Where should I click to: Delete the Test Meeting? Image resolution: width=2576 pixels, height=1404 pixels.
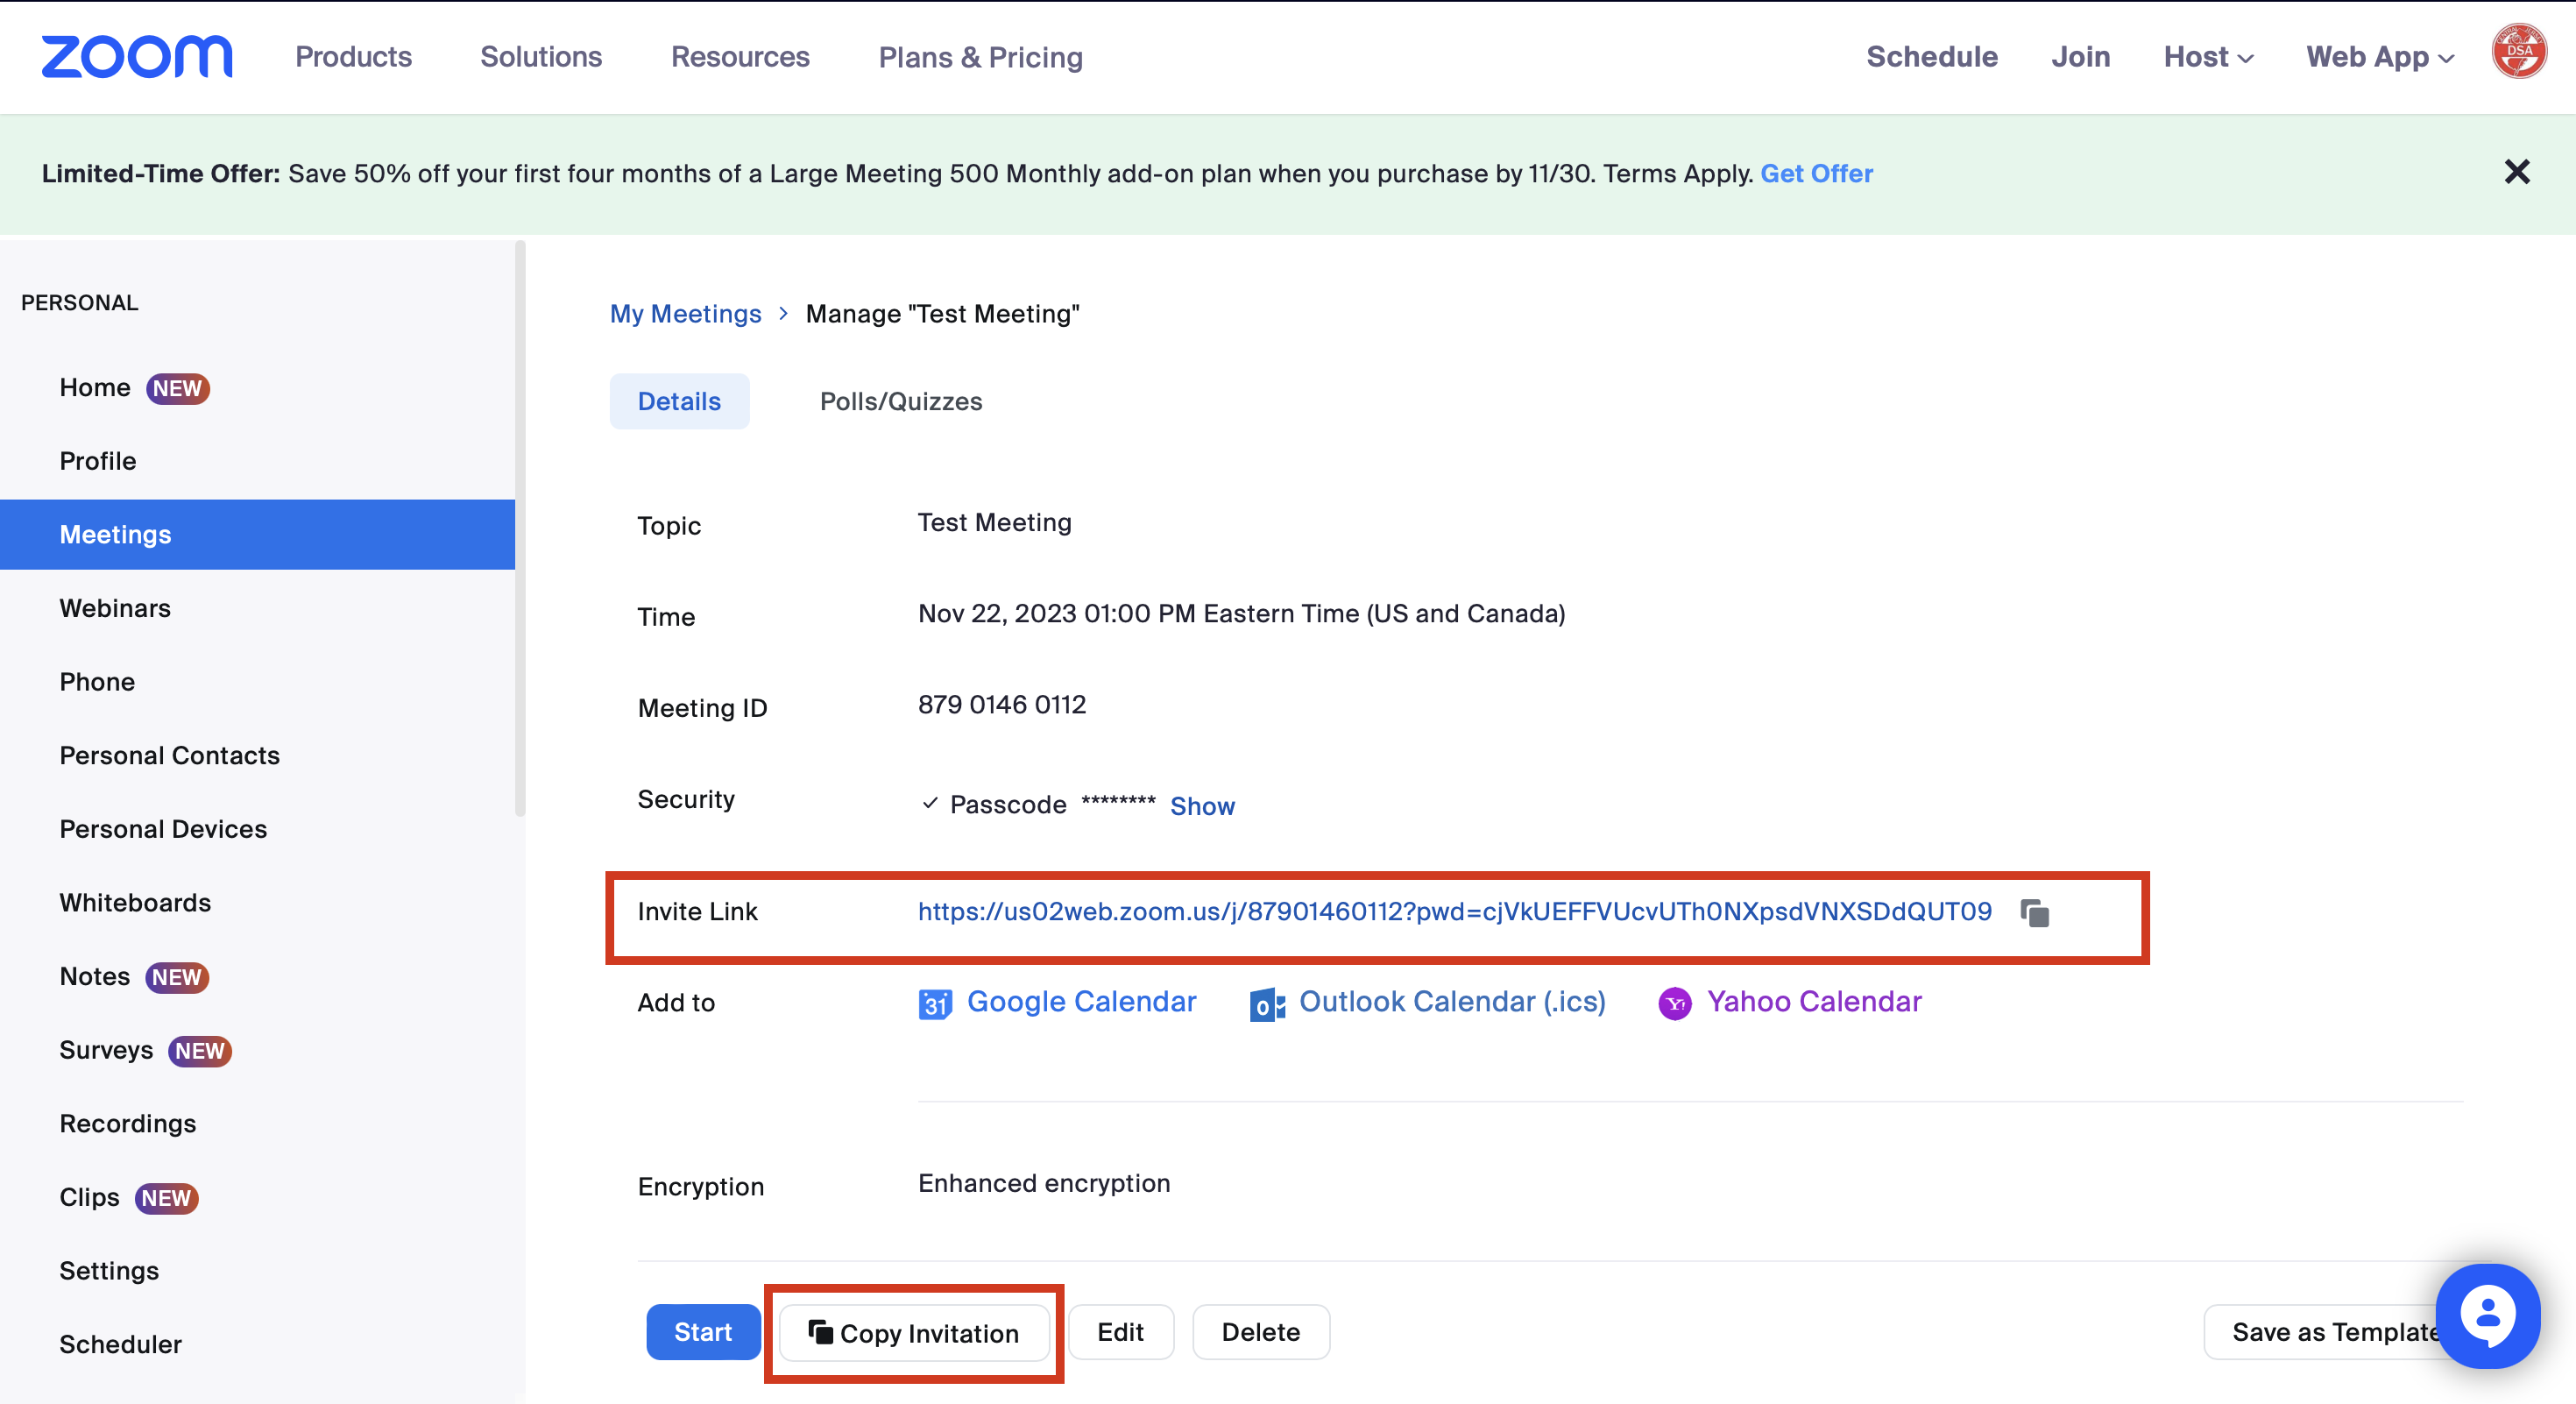[x=1260, y=1332]
